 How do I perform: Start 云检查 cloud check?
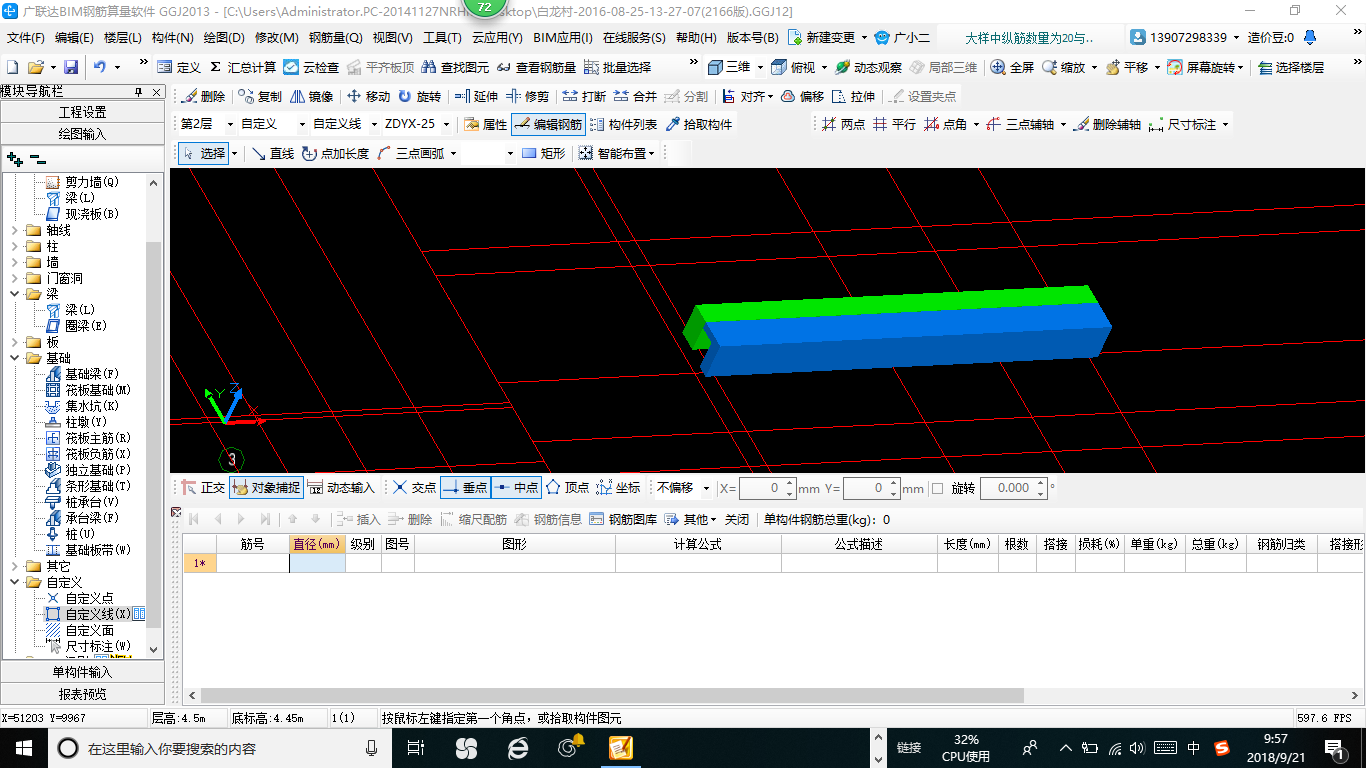point(311,67)
